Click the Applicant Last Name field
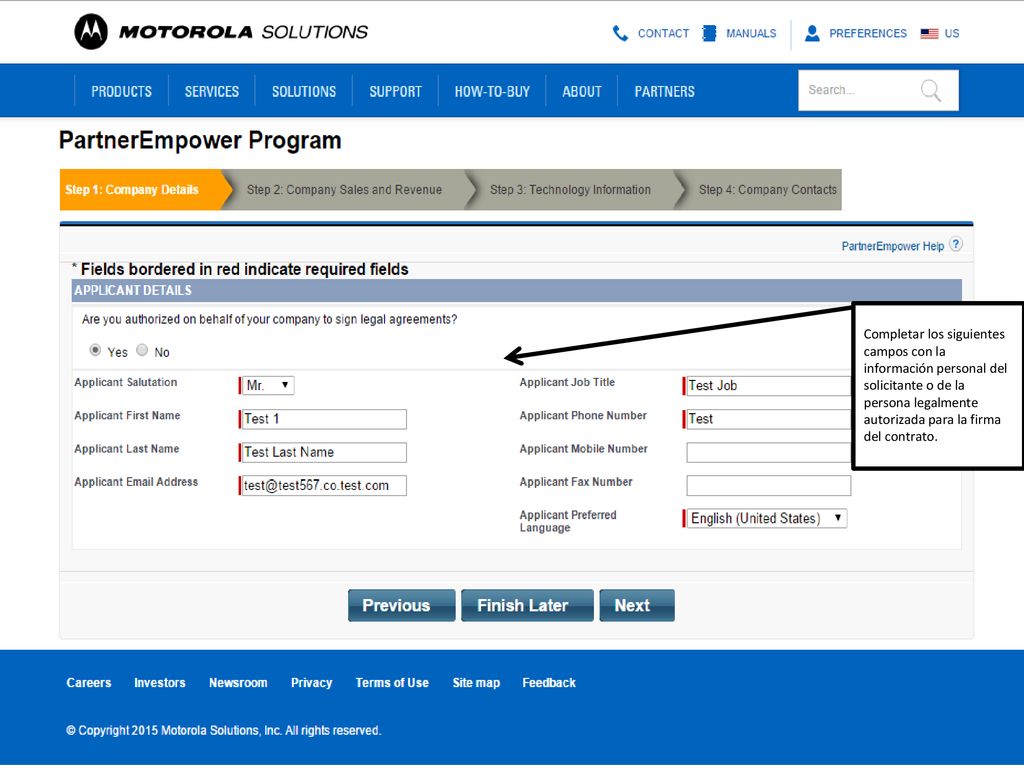 point(323,453)
